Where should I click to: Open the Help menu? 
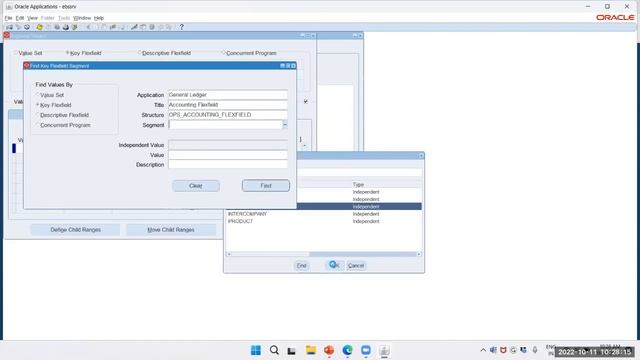pyautogui.click(x=99, y=18)
